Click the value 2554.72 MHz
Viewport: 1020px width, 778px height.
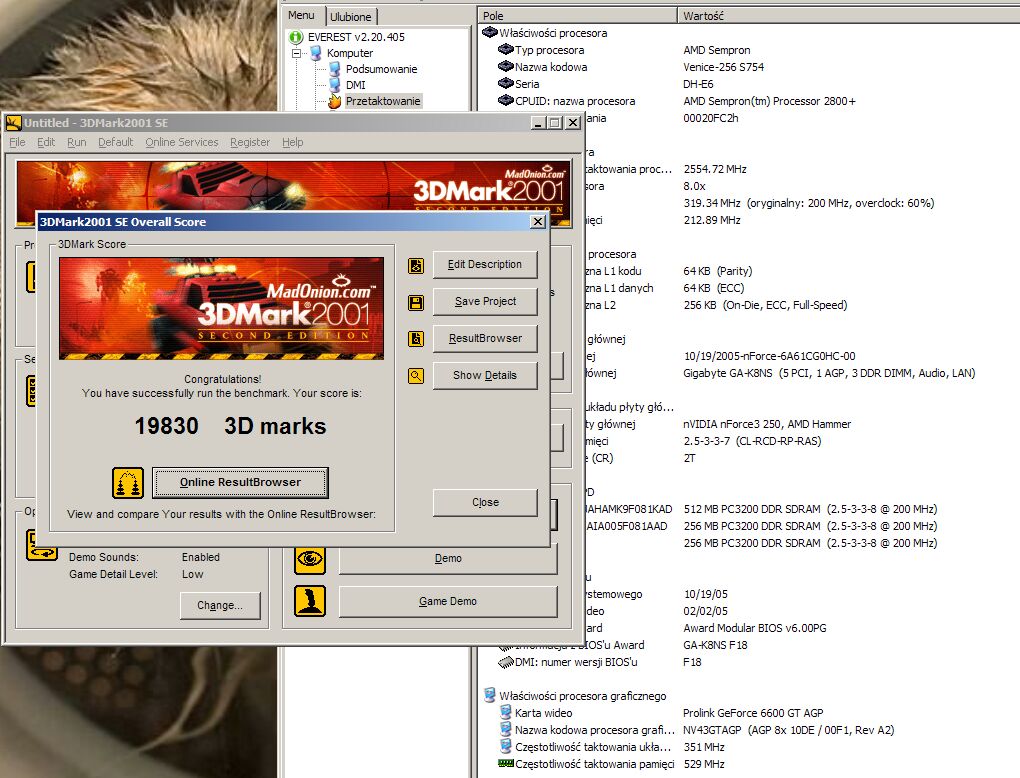point(715,169)
